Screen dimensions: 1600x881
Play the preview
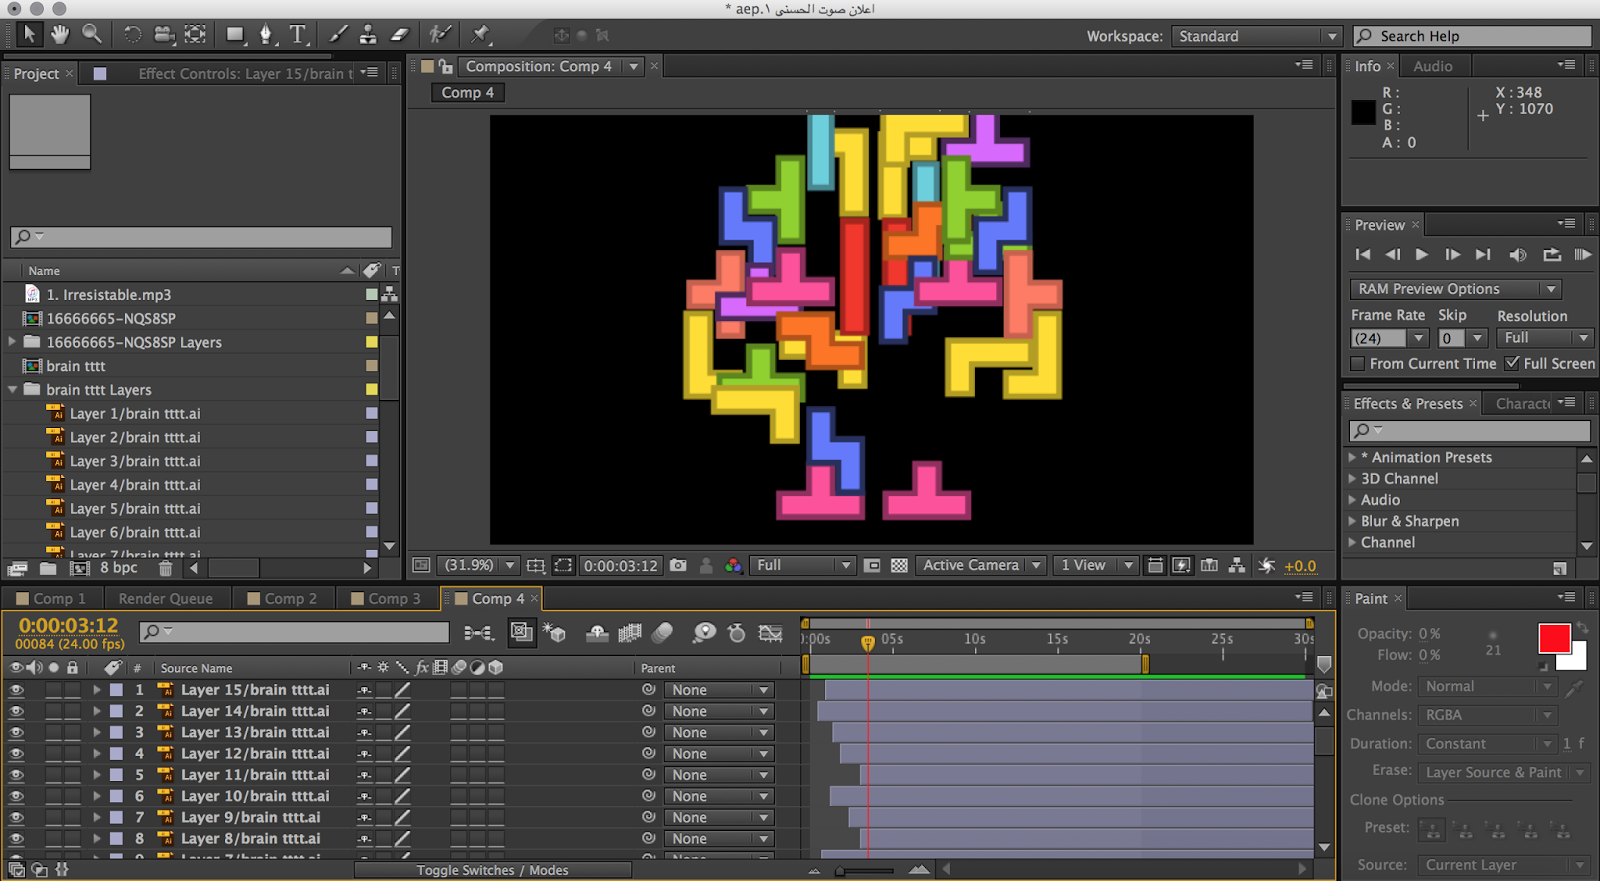click(1421, 255)
